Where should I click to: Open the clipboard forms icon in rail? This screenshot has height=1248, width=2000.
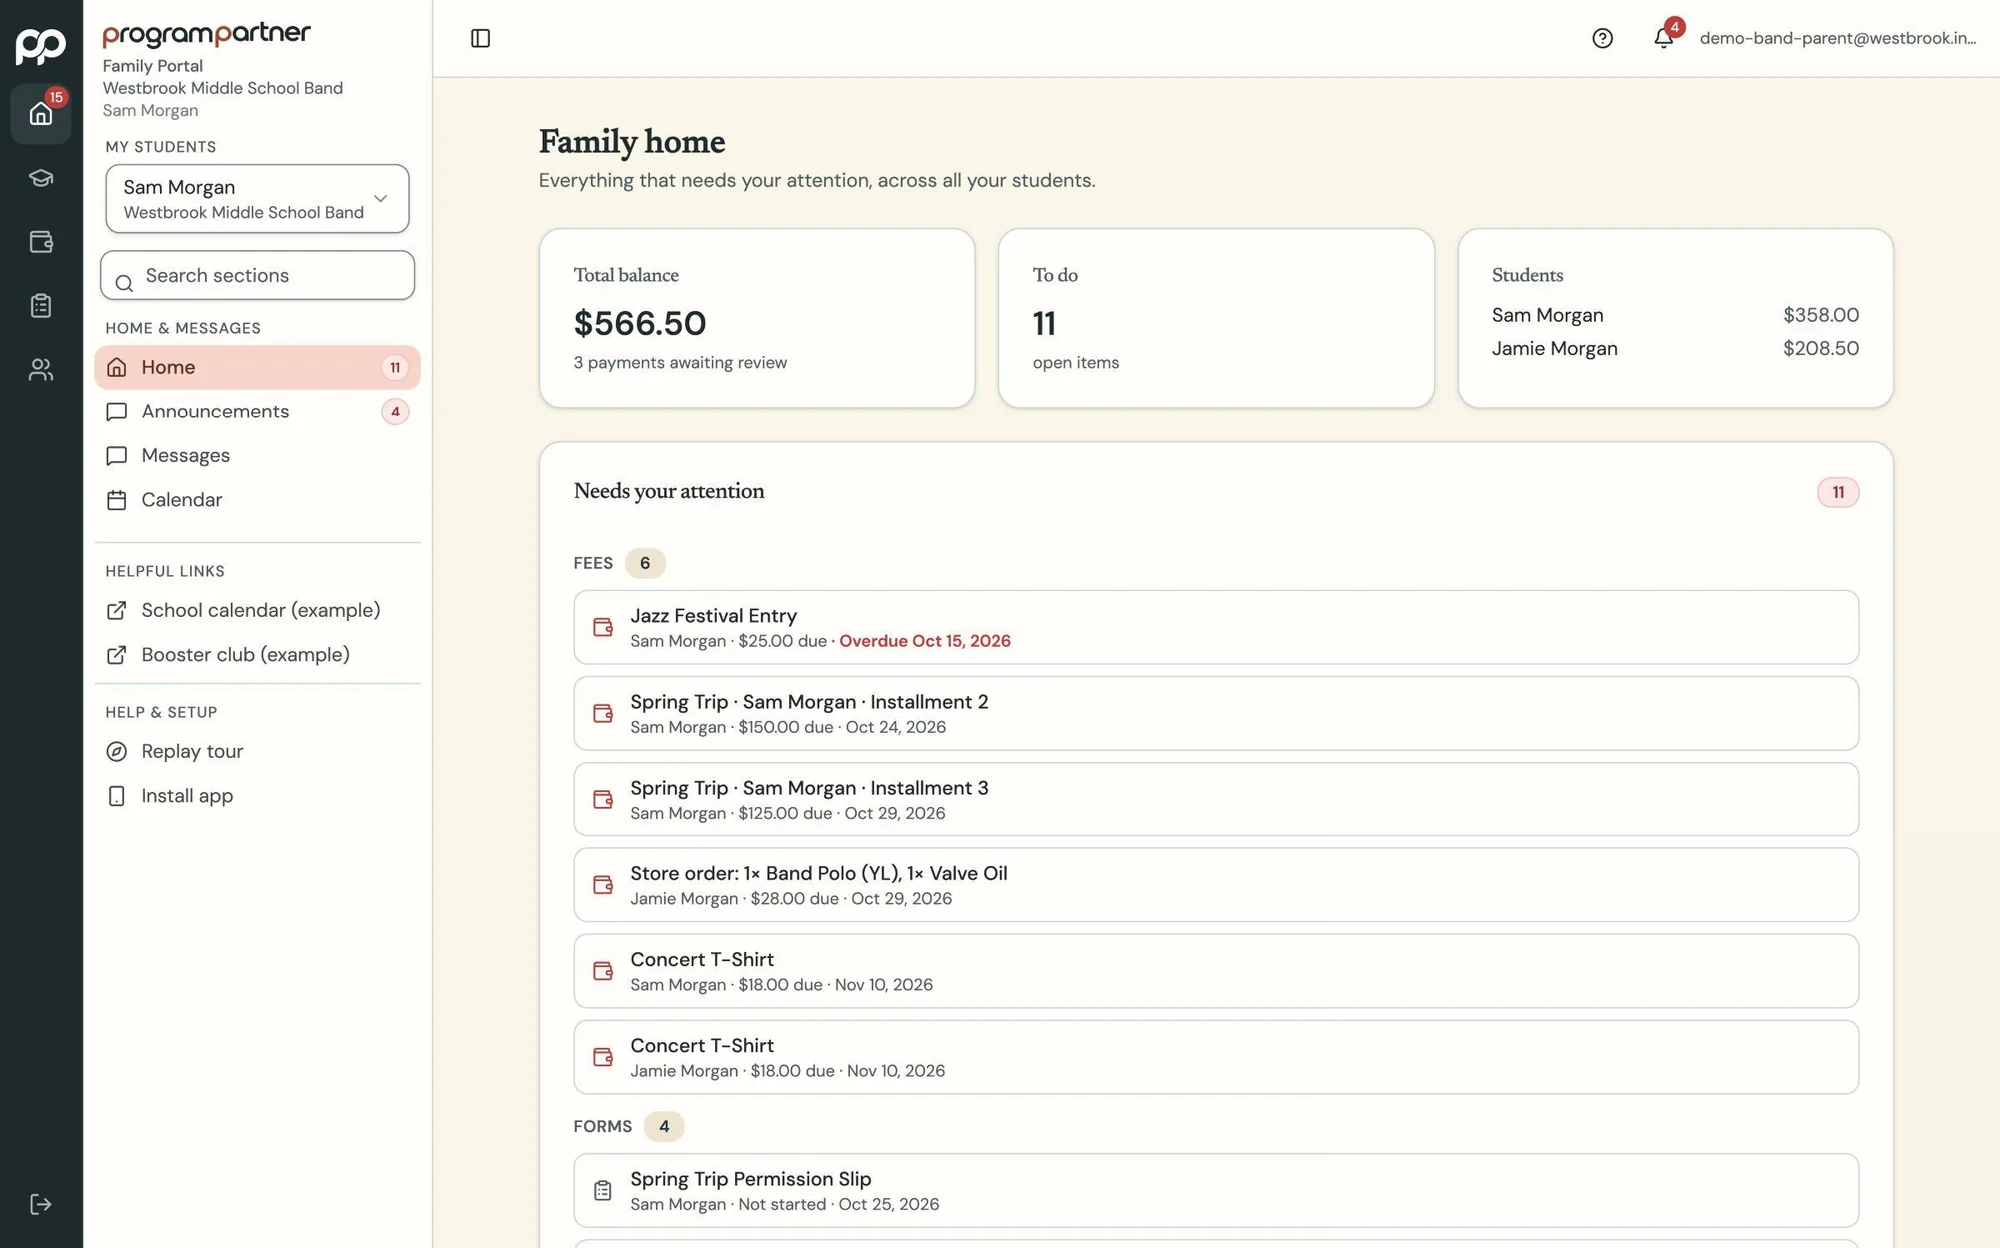41,306
